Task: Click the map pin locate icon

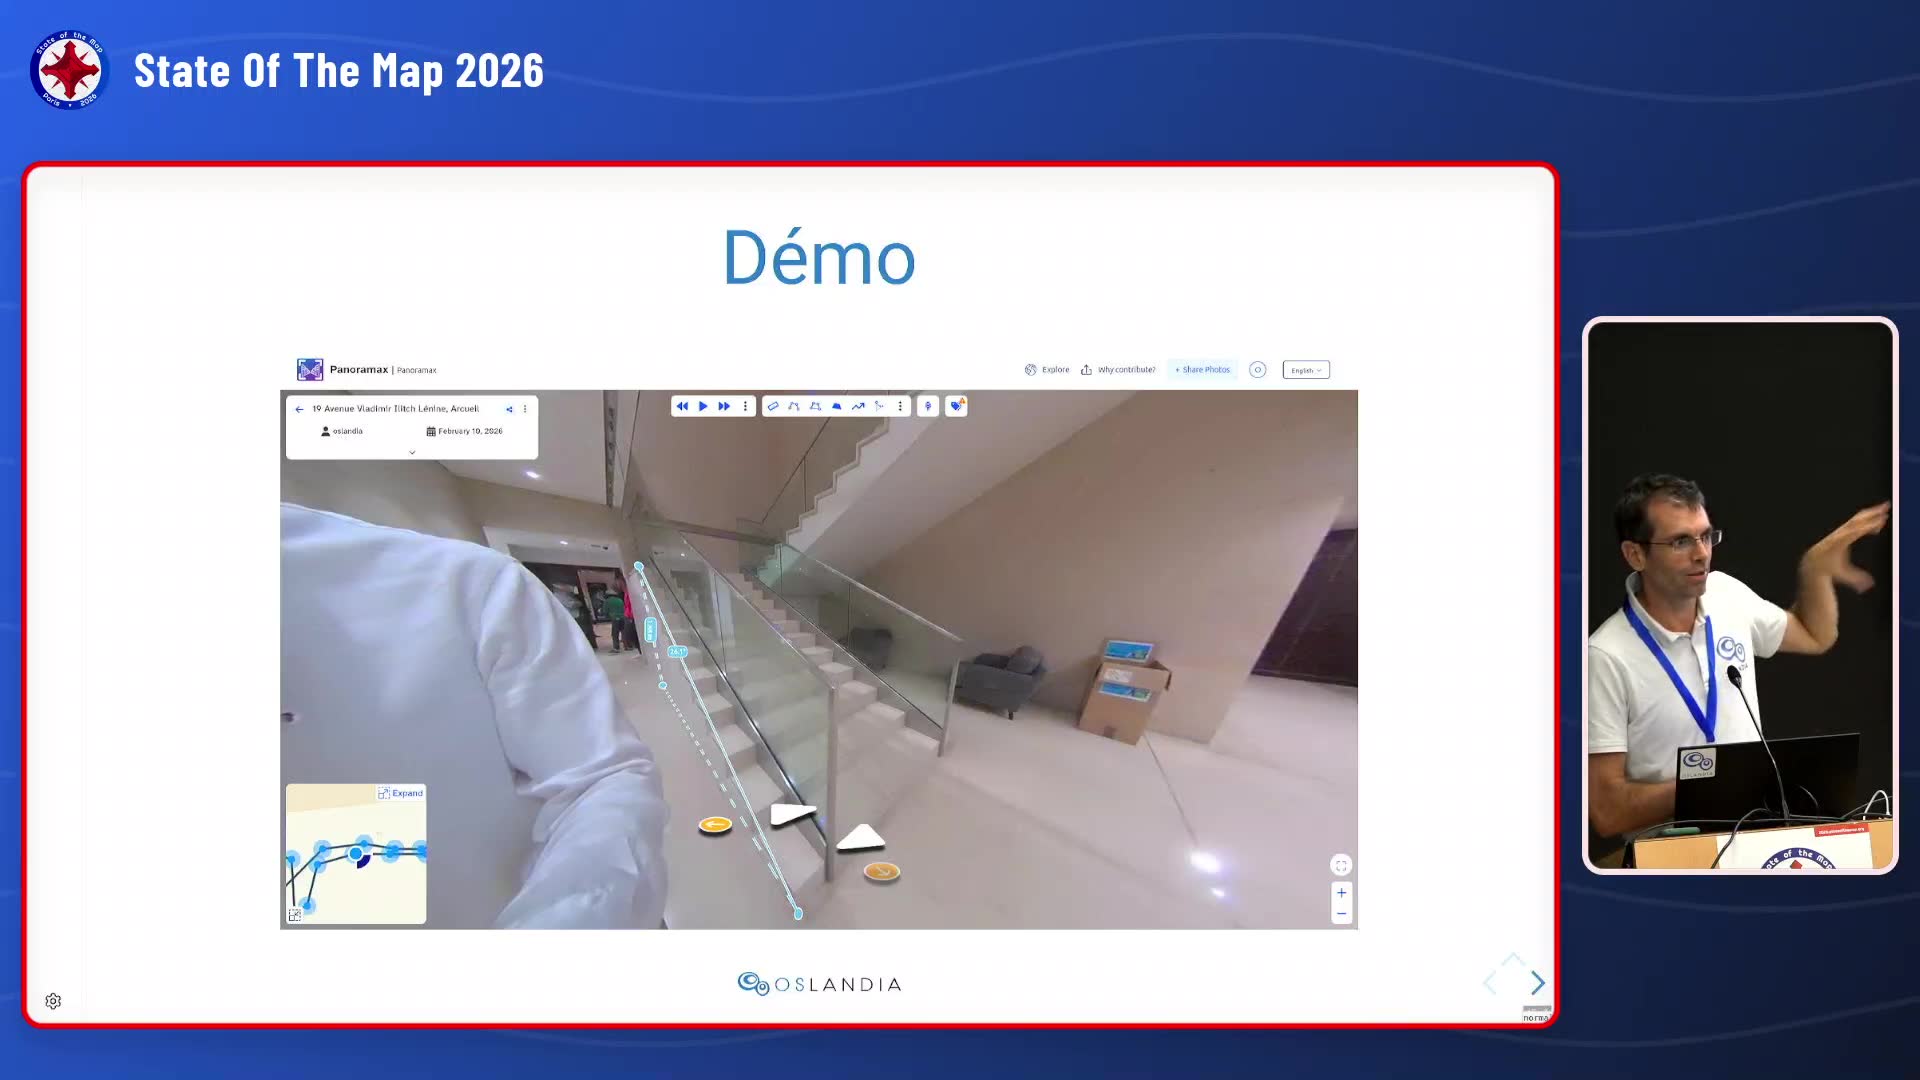Action: 928,406
